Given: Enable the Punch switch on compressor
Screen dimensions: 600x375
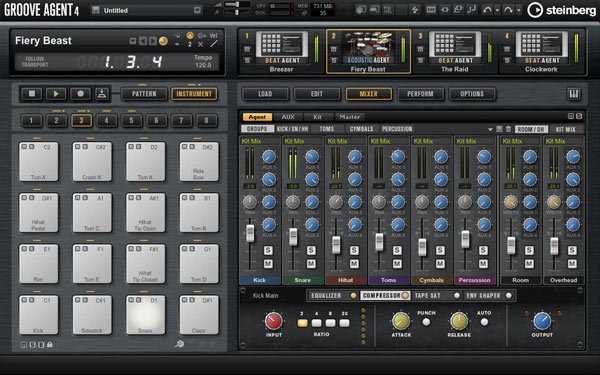Looking at the screenshot, I should [426, 322].
